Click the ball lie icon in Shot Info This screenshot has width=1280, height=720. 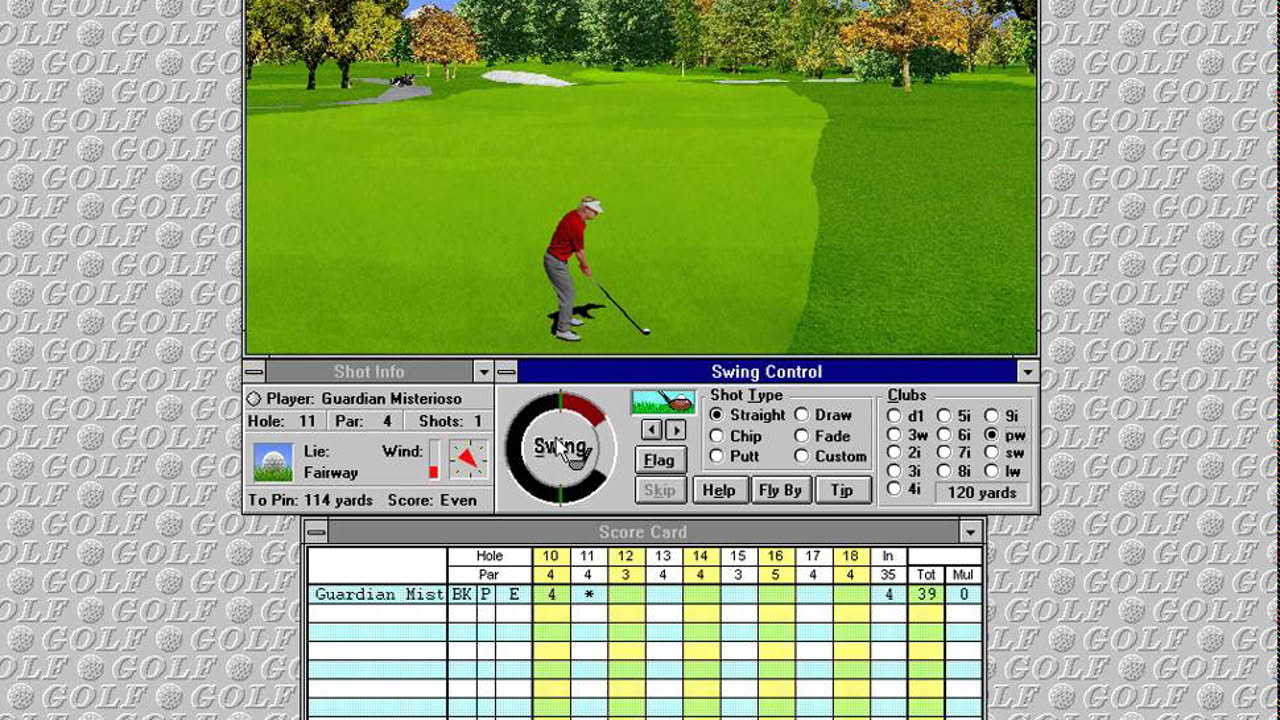273,462
